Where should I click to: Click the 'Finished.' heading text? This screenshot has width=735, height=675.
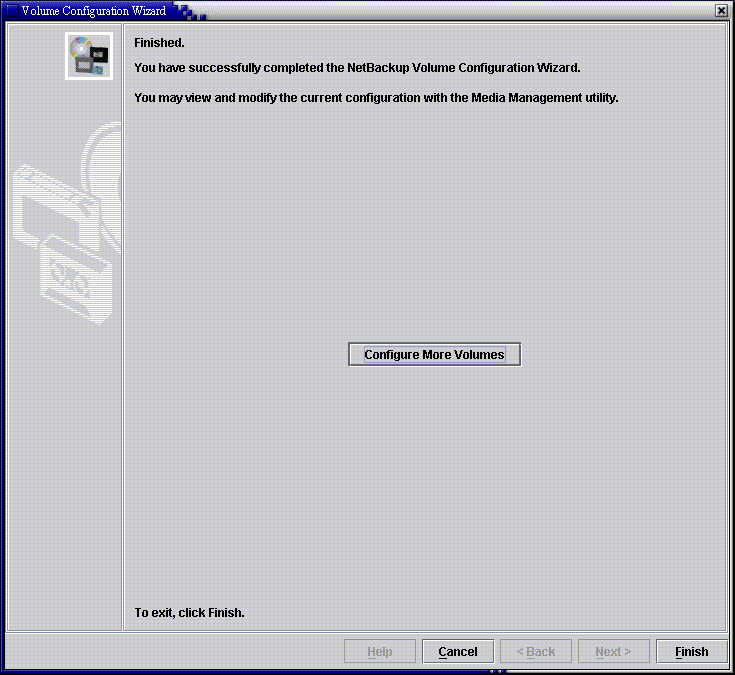[159, 43]
